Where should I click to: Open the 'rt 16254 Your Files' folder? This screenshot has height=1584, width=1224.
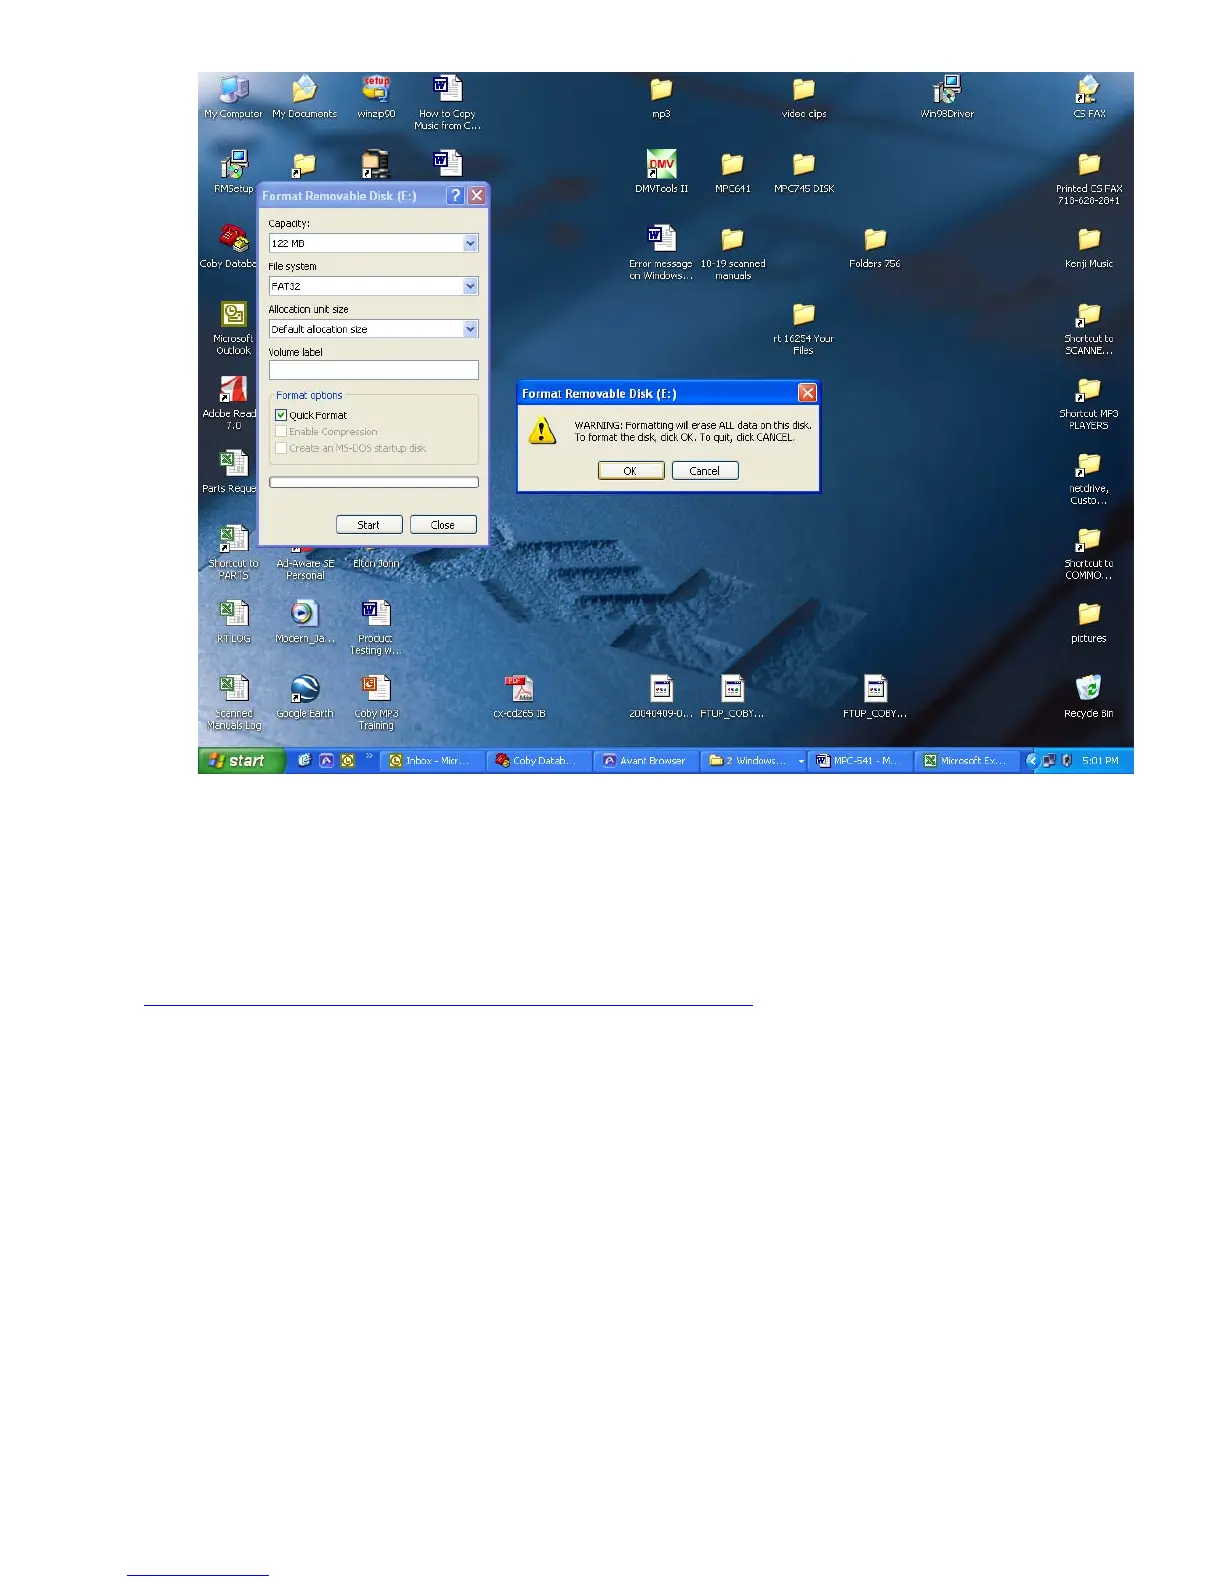pyautogui.click(x=804, y=328)
